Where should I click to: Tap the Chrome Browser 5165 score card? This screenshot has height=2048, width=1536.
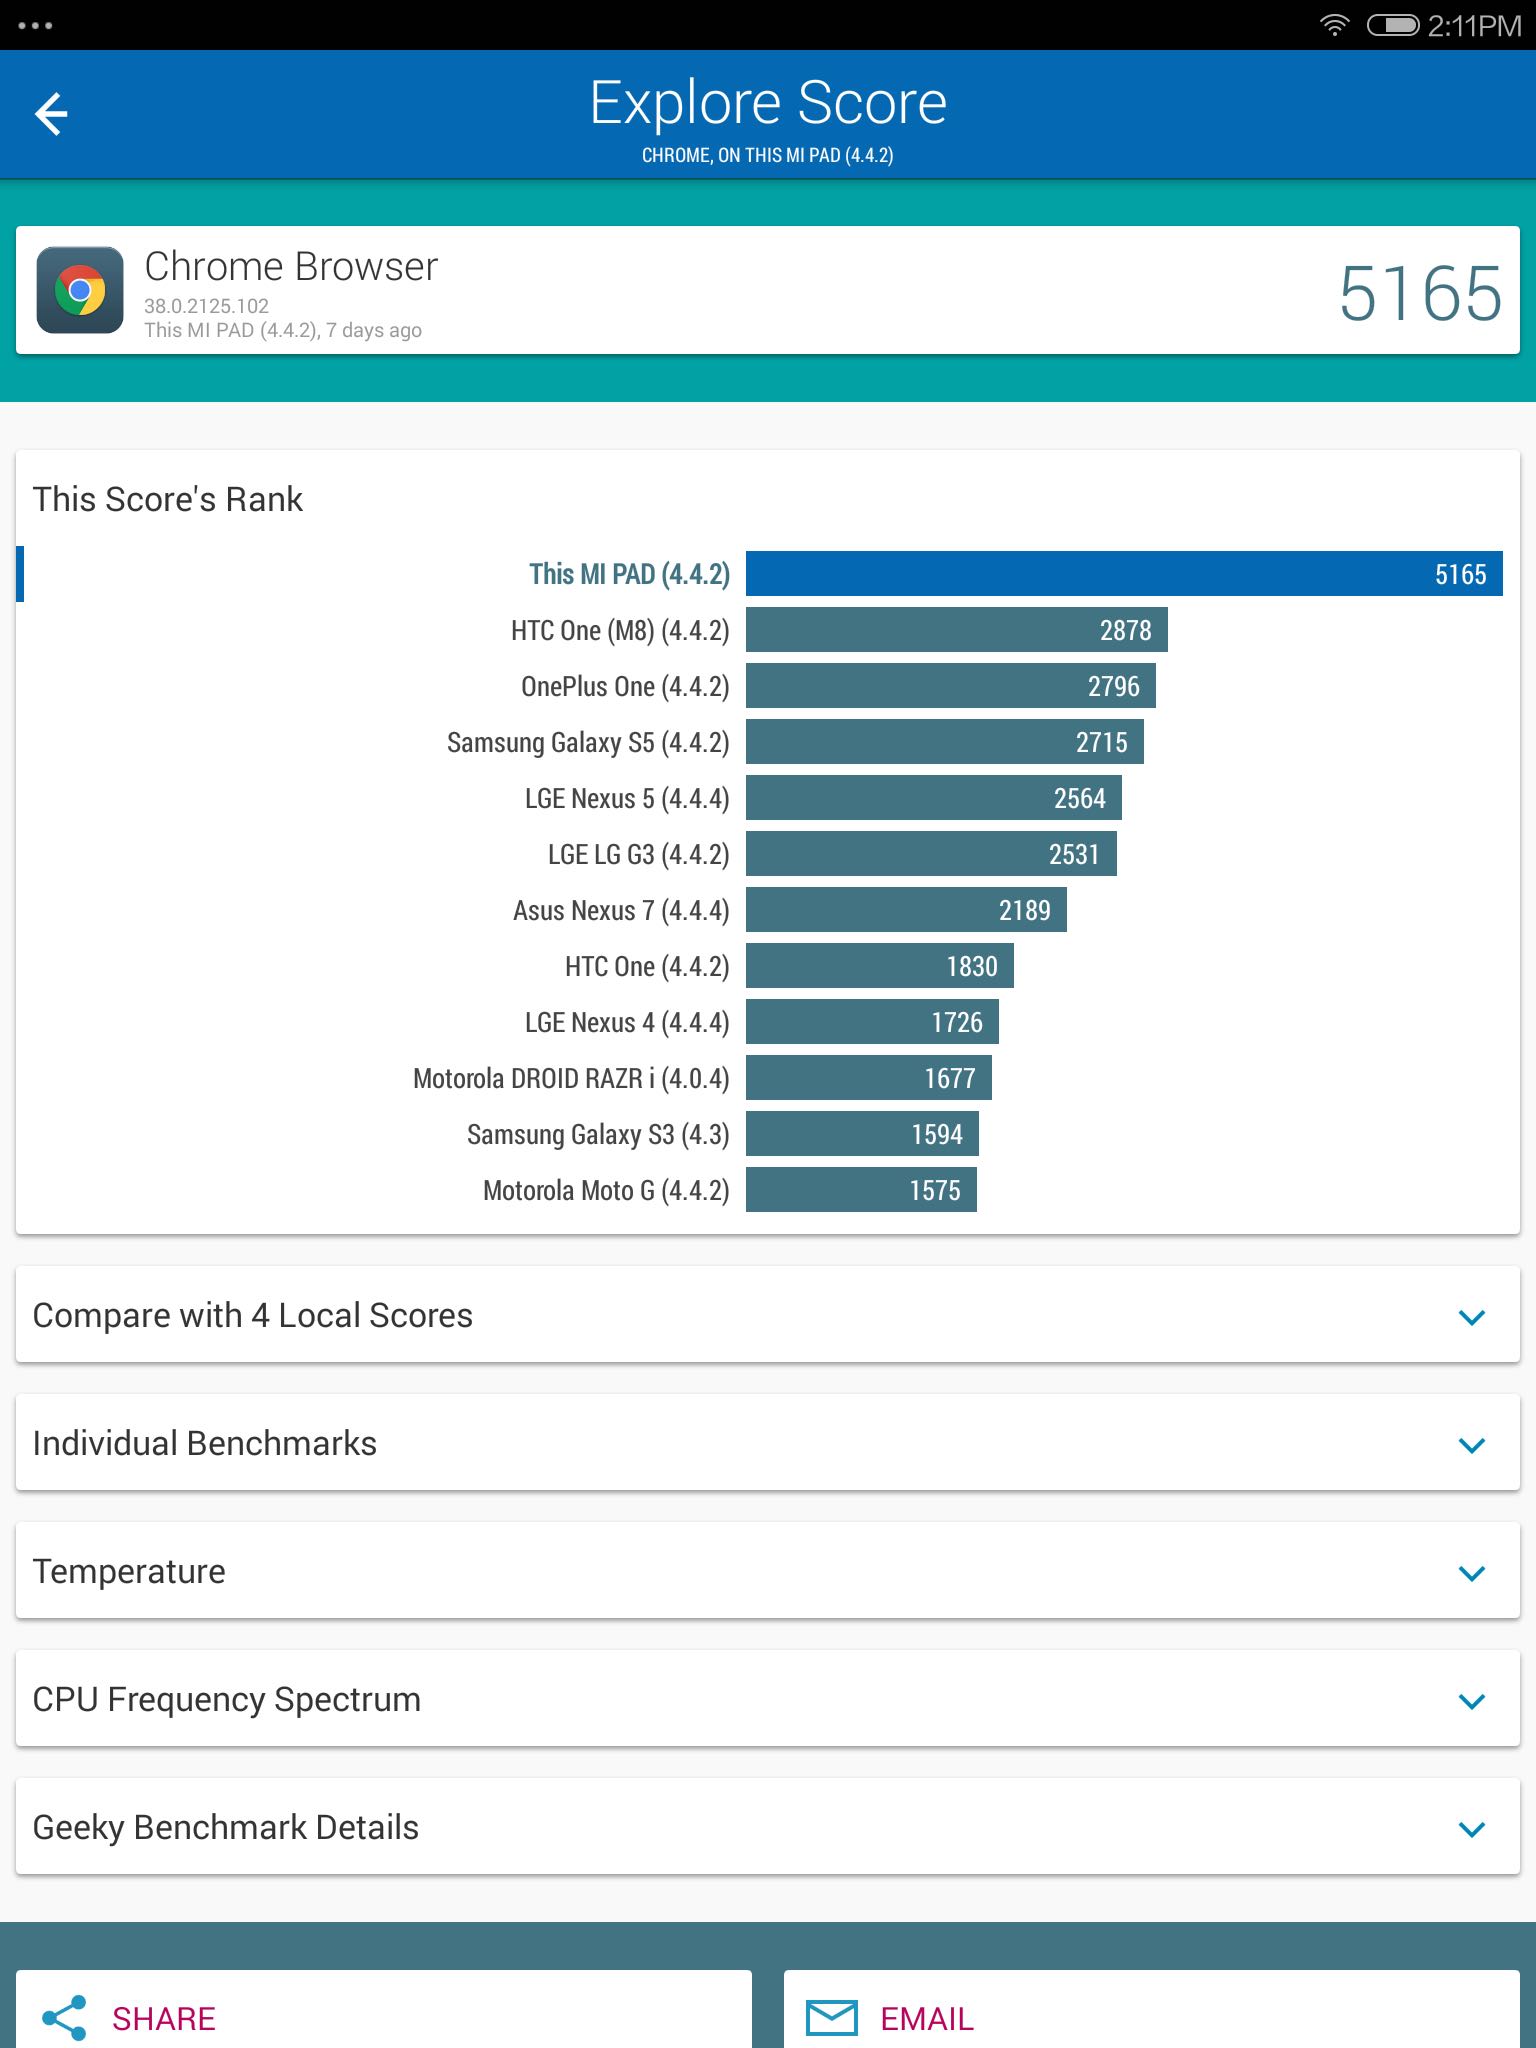(768, 290)
